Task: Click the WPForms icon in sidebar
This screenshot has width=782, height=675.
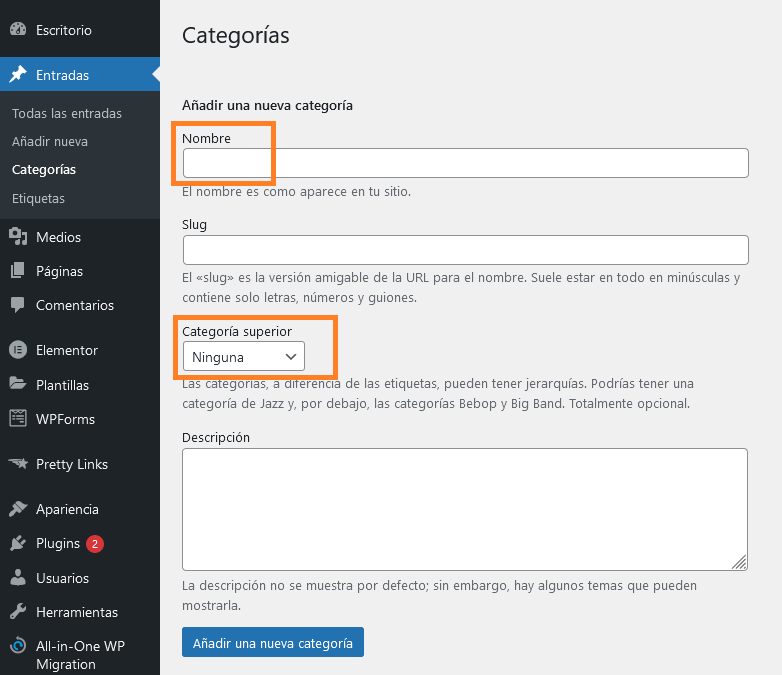Action: point(18,419)
